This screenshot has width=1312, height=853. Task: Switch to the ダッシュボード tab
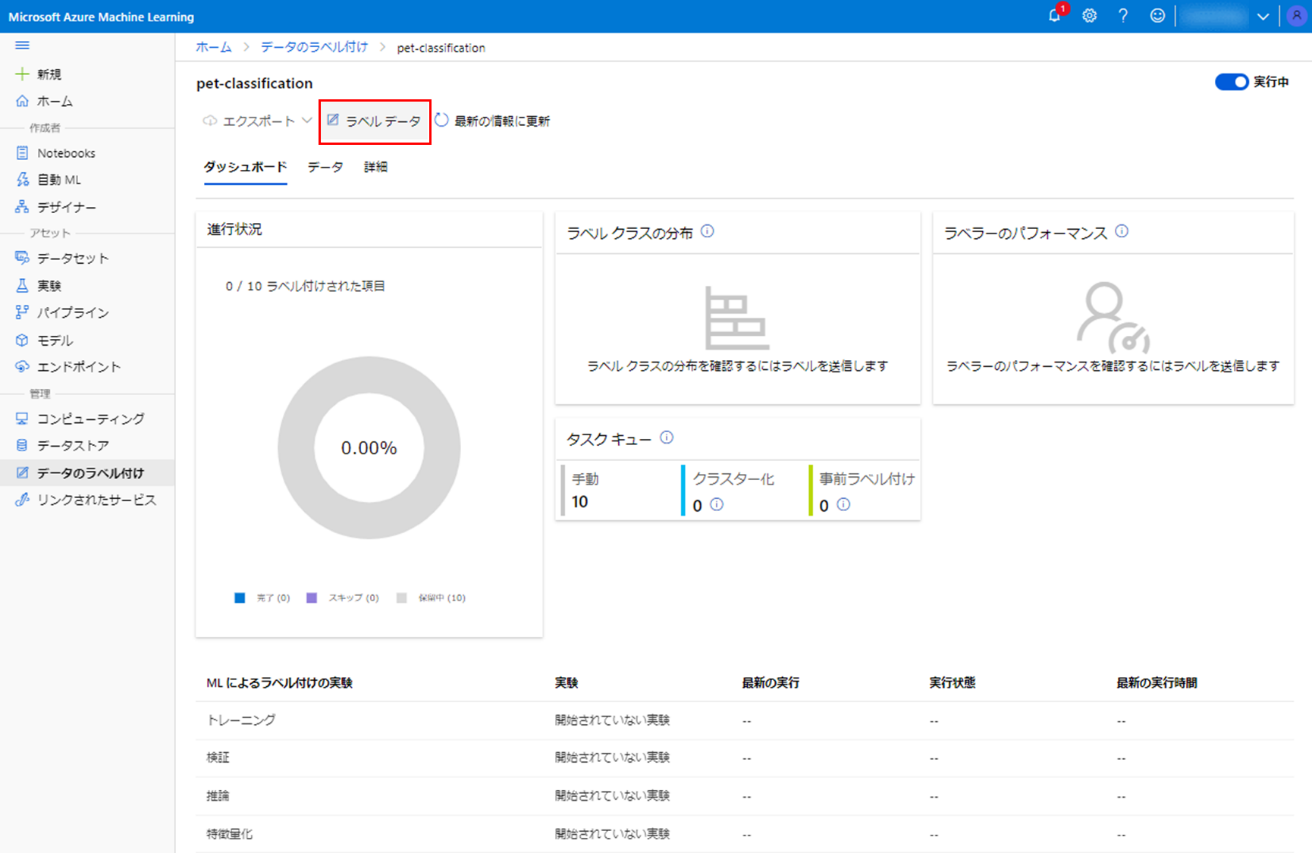coord(245,167)
